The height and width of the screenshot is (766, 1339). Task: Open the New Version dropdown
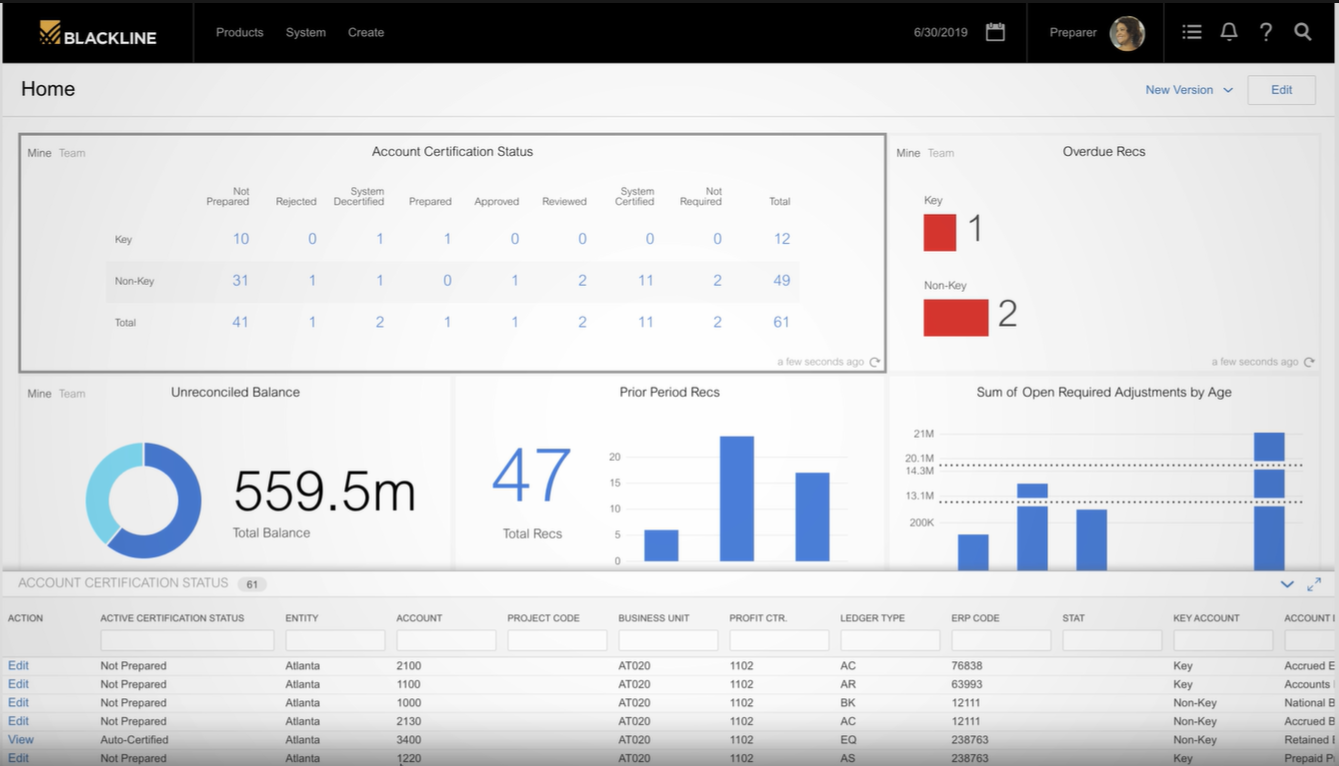click(1187, 89)
